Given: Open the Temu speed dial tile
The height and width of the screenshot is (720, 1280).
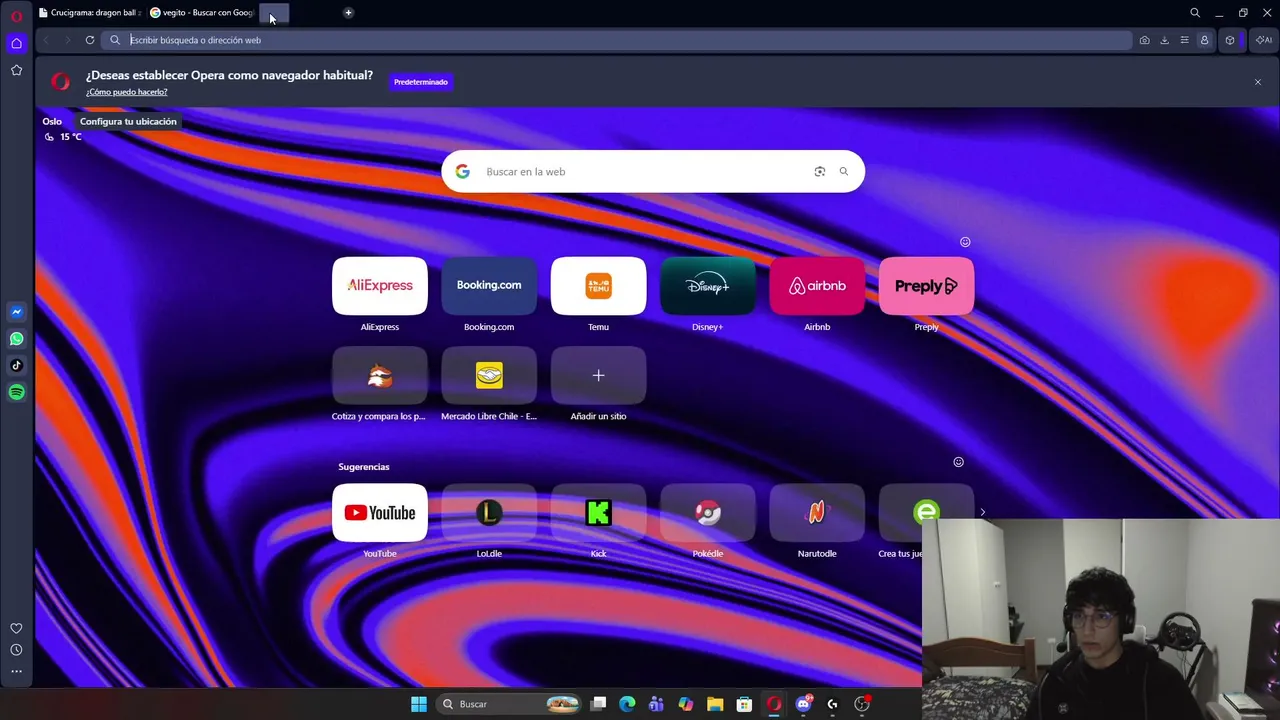Looking at the screenshot, I should (x=598, y=286).
